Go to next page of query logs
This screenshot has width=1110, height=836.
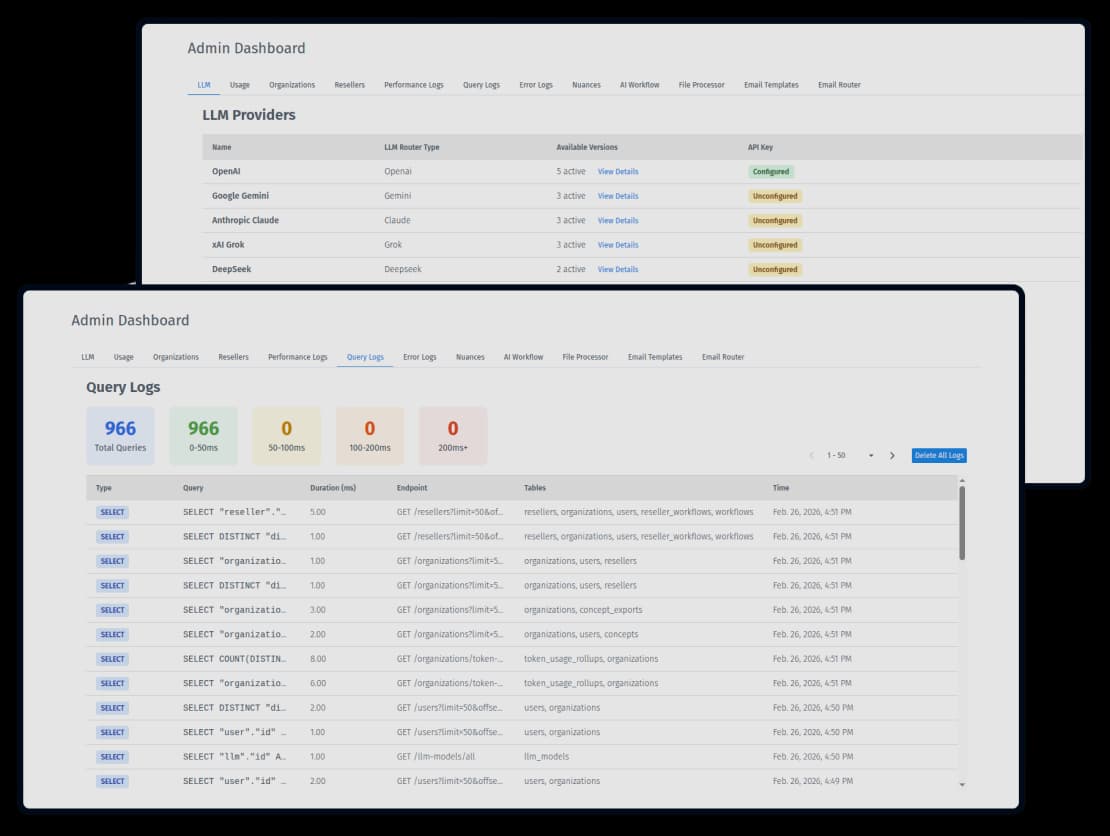892,455
